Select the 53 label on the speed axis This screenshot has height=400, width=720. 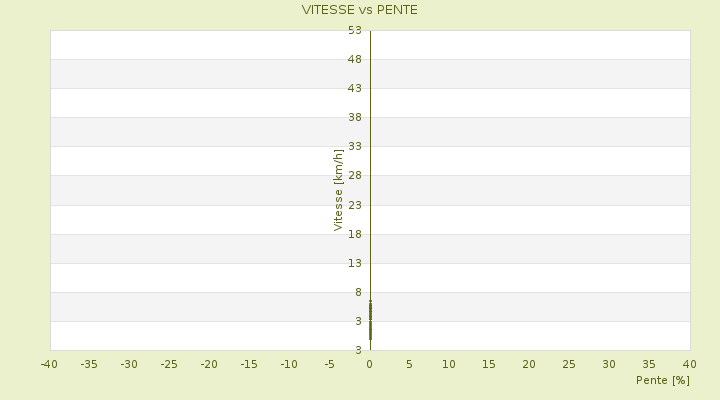pyautogui.click(x=354, y=31)
